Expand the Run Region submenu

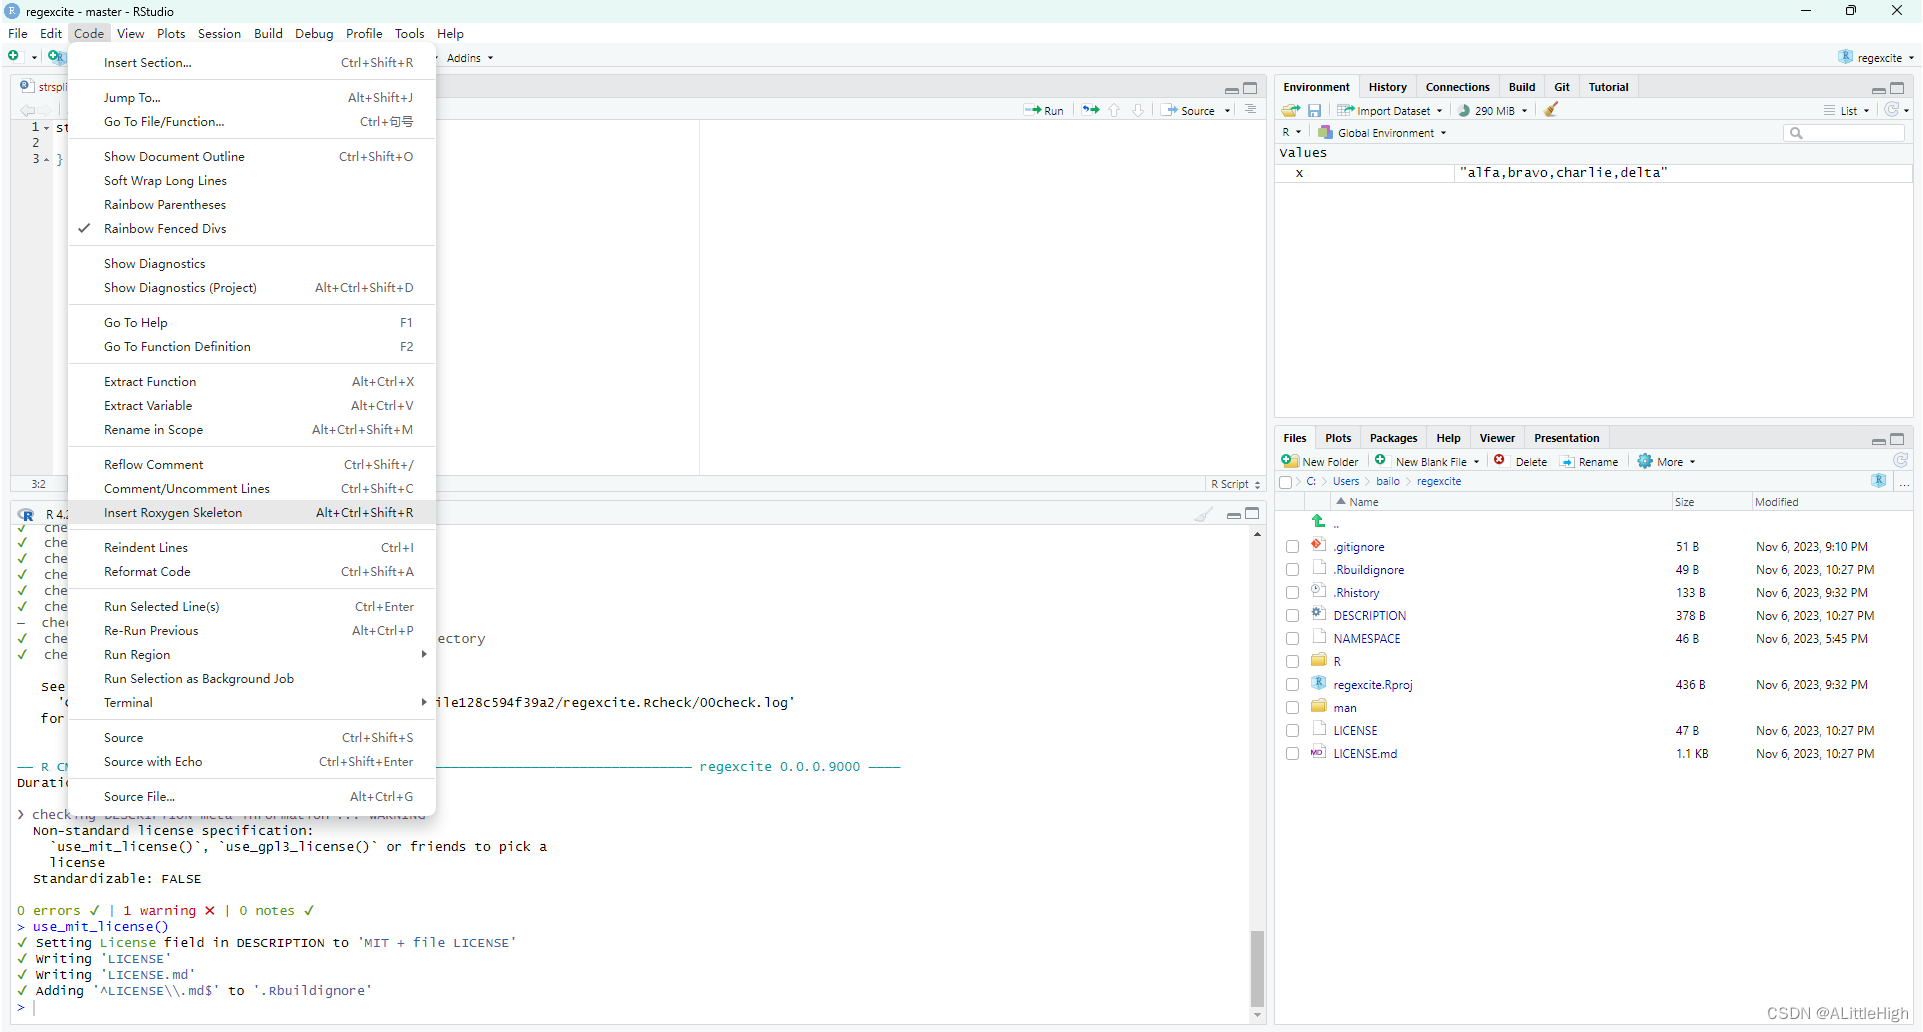[x=252, y=655]
